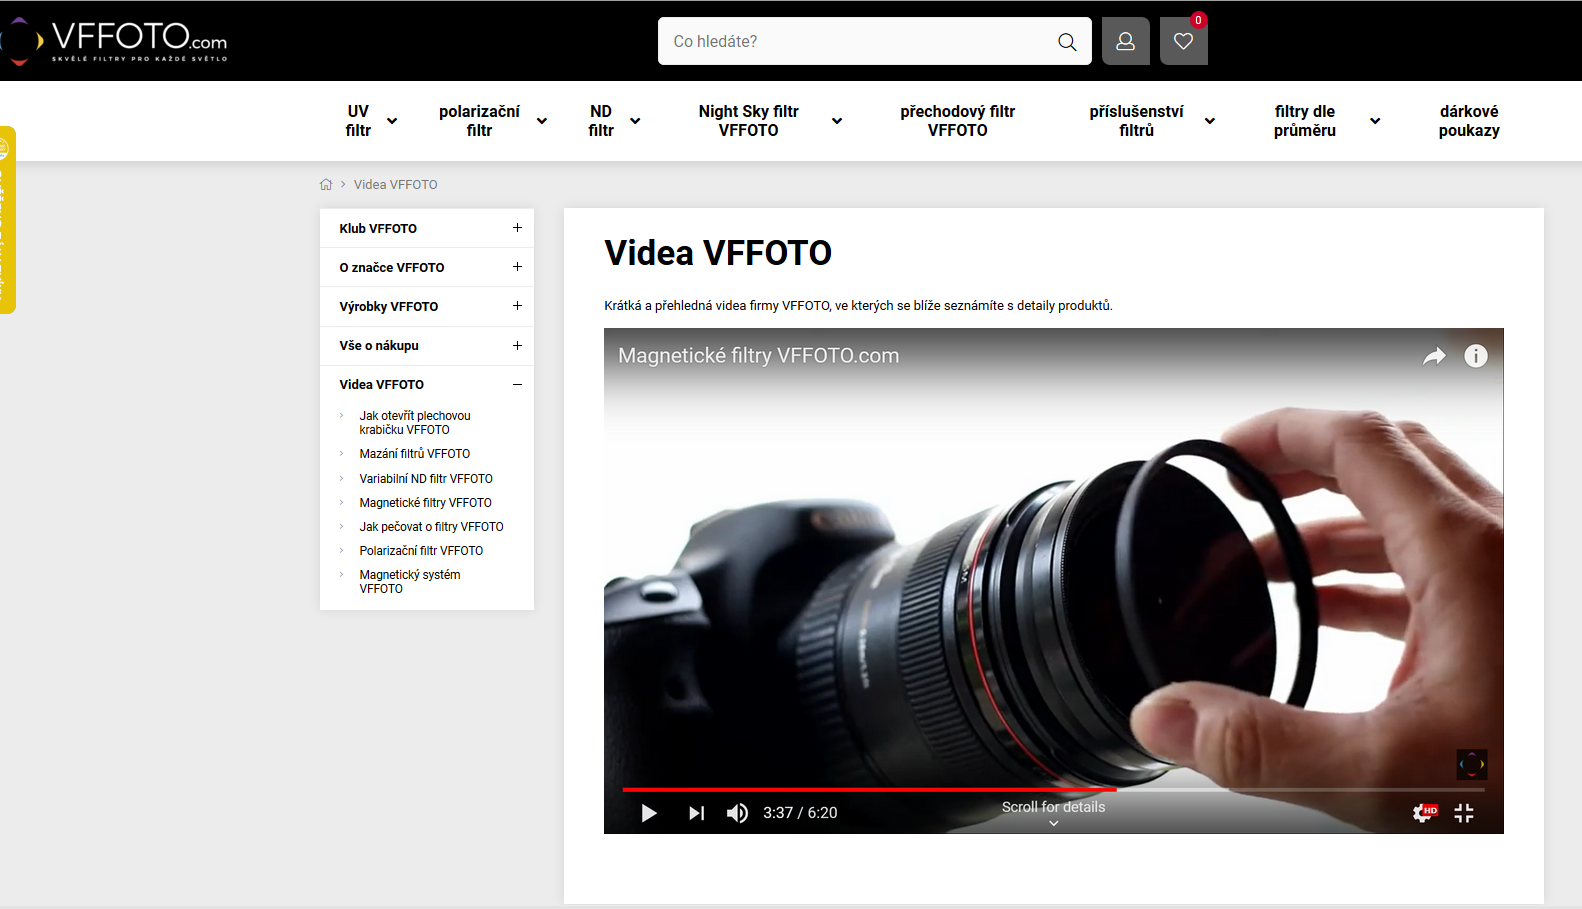Screen dimensions: 1582x909
Task: Click video timestamp 3:37 / 6:20
Action: (800, 813)
